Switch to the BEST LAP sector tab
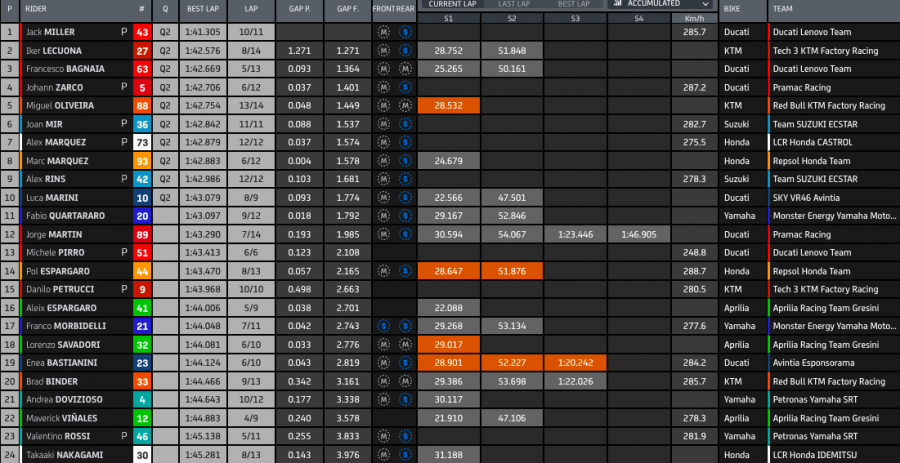Viewport: 900px width, 463px height. click(575, 4)
